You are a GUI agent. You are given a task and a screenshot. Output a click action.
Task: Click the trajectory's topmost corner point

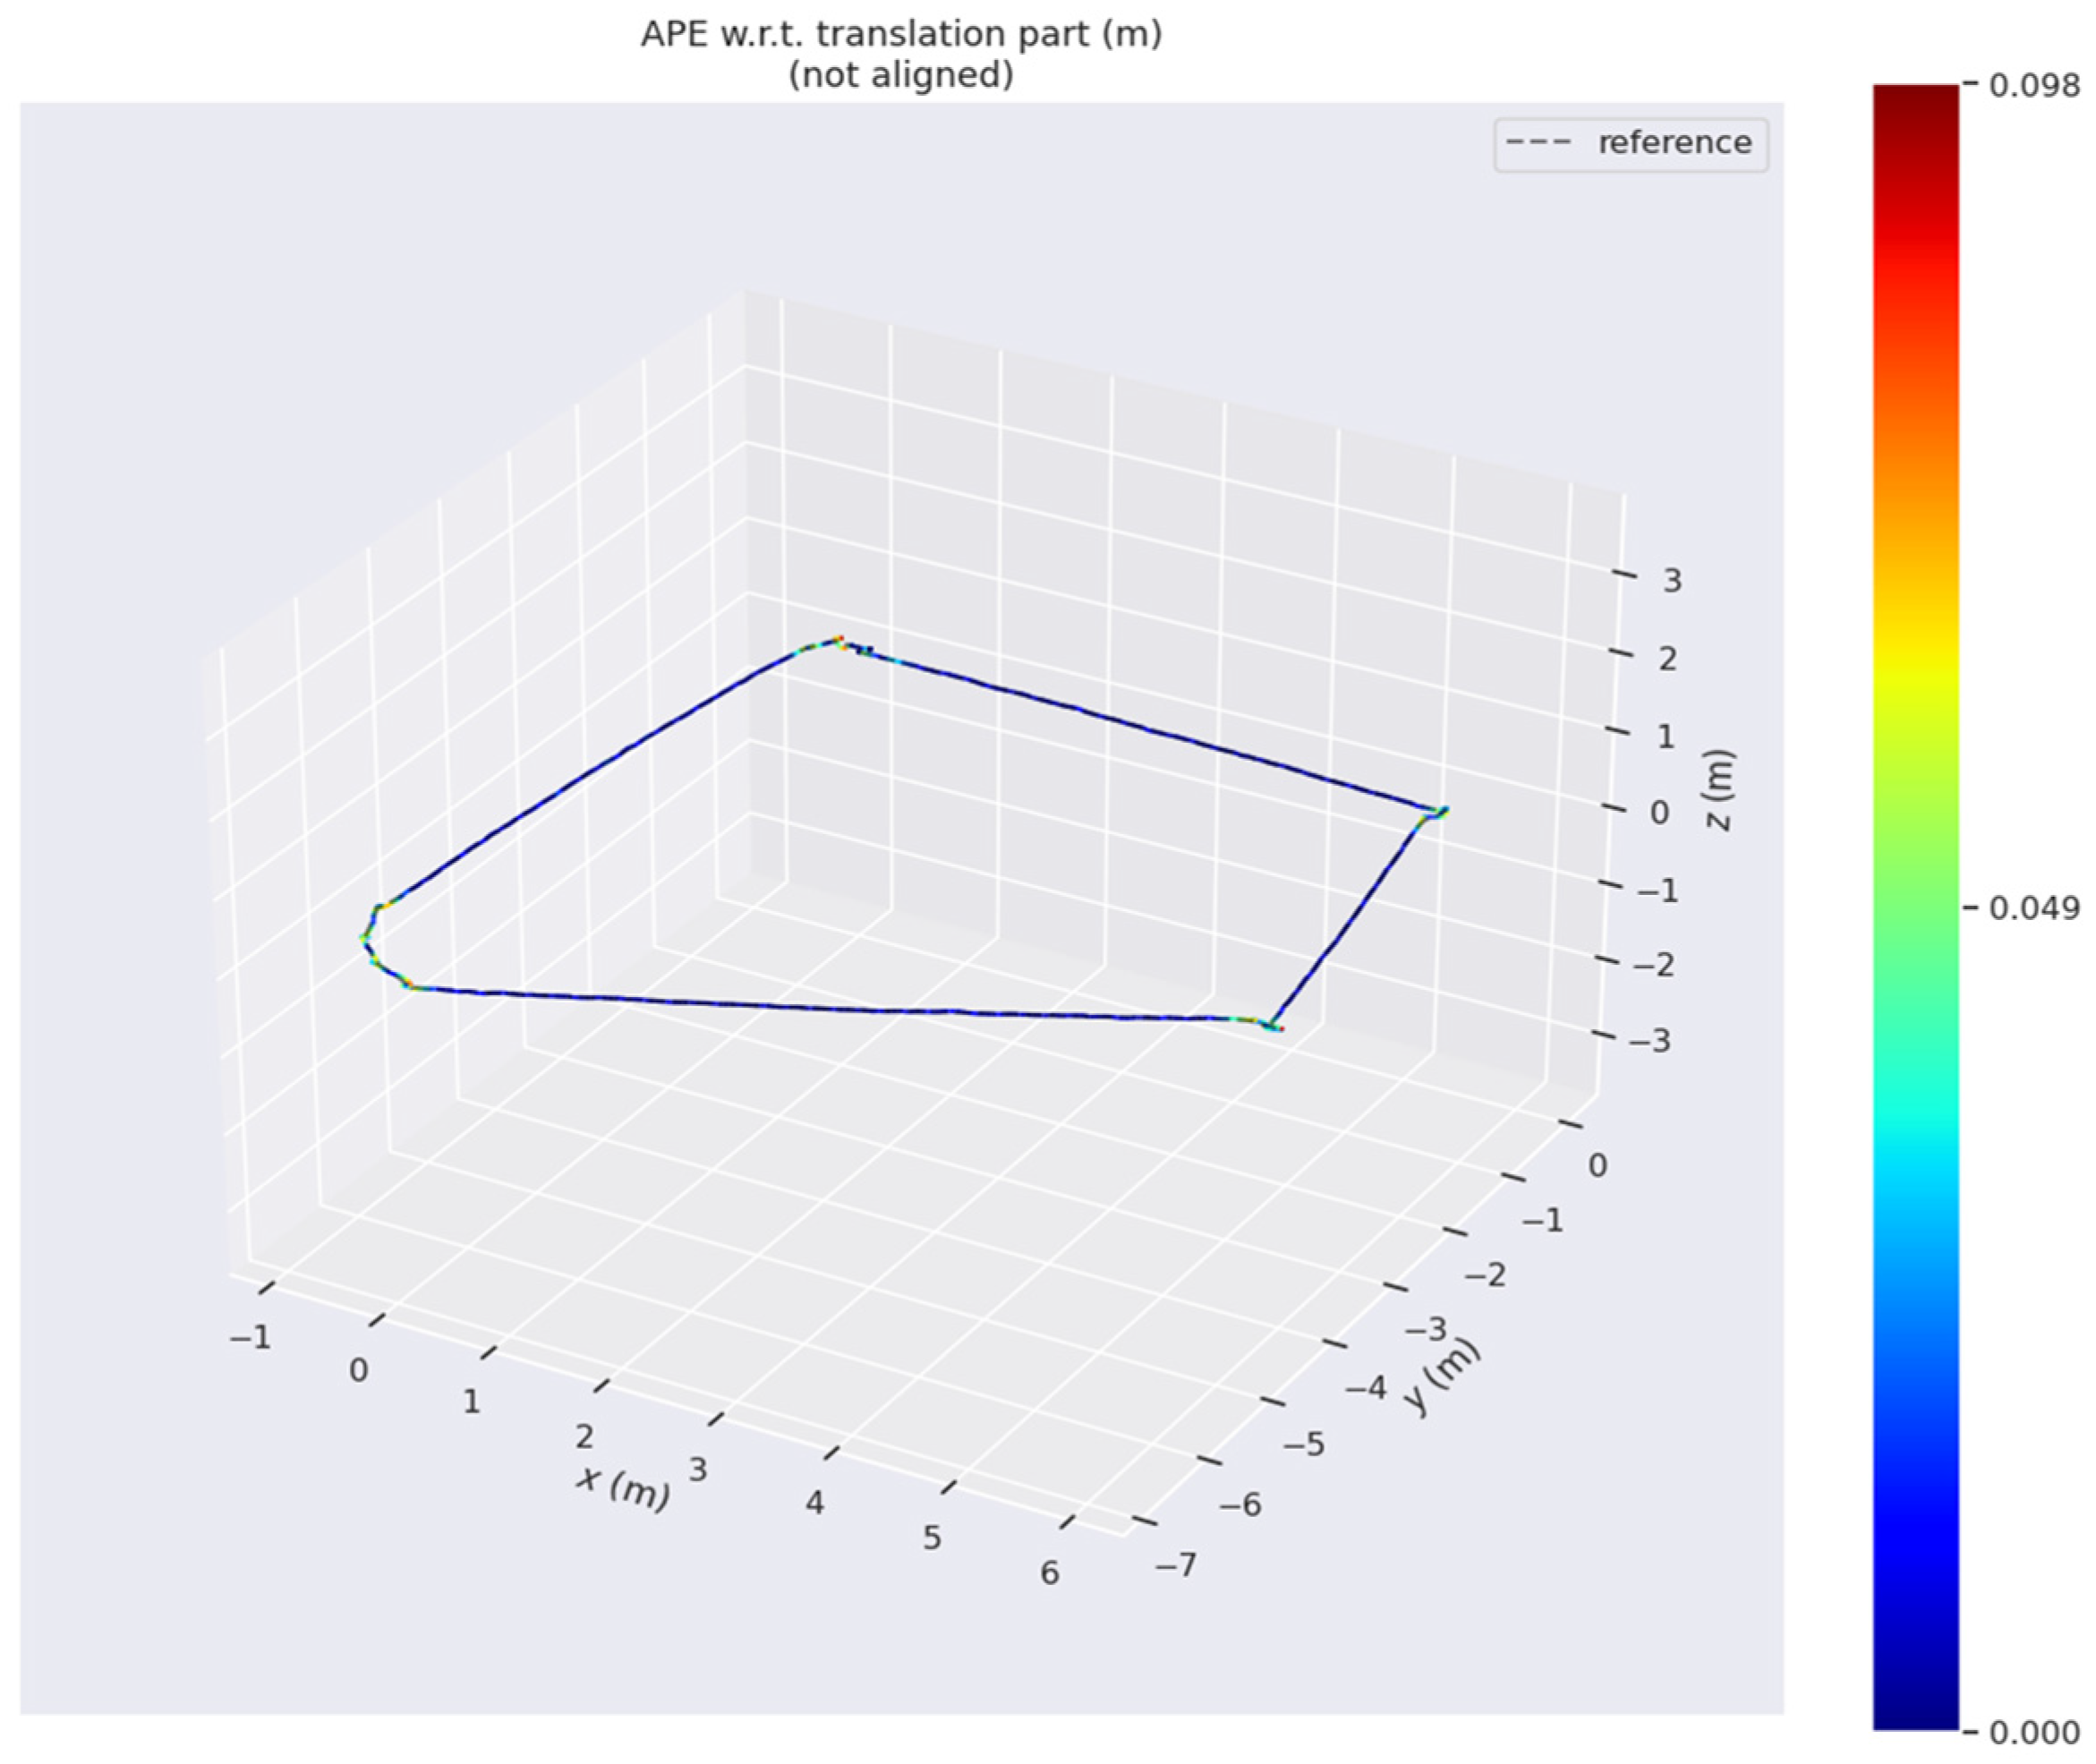click(839, 639)
